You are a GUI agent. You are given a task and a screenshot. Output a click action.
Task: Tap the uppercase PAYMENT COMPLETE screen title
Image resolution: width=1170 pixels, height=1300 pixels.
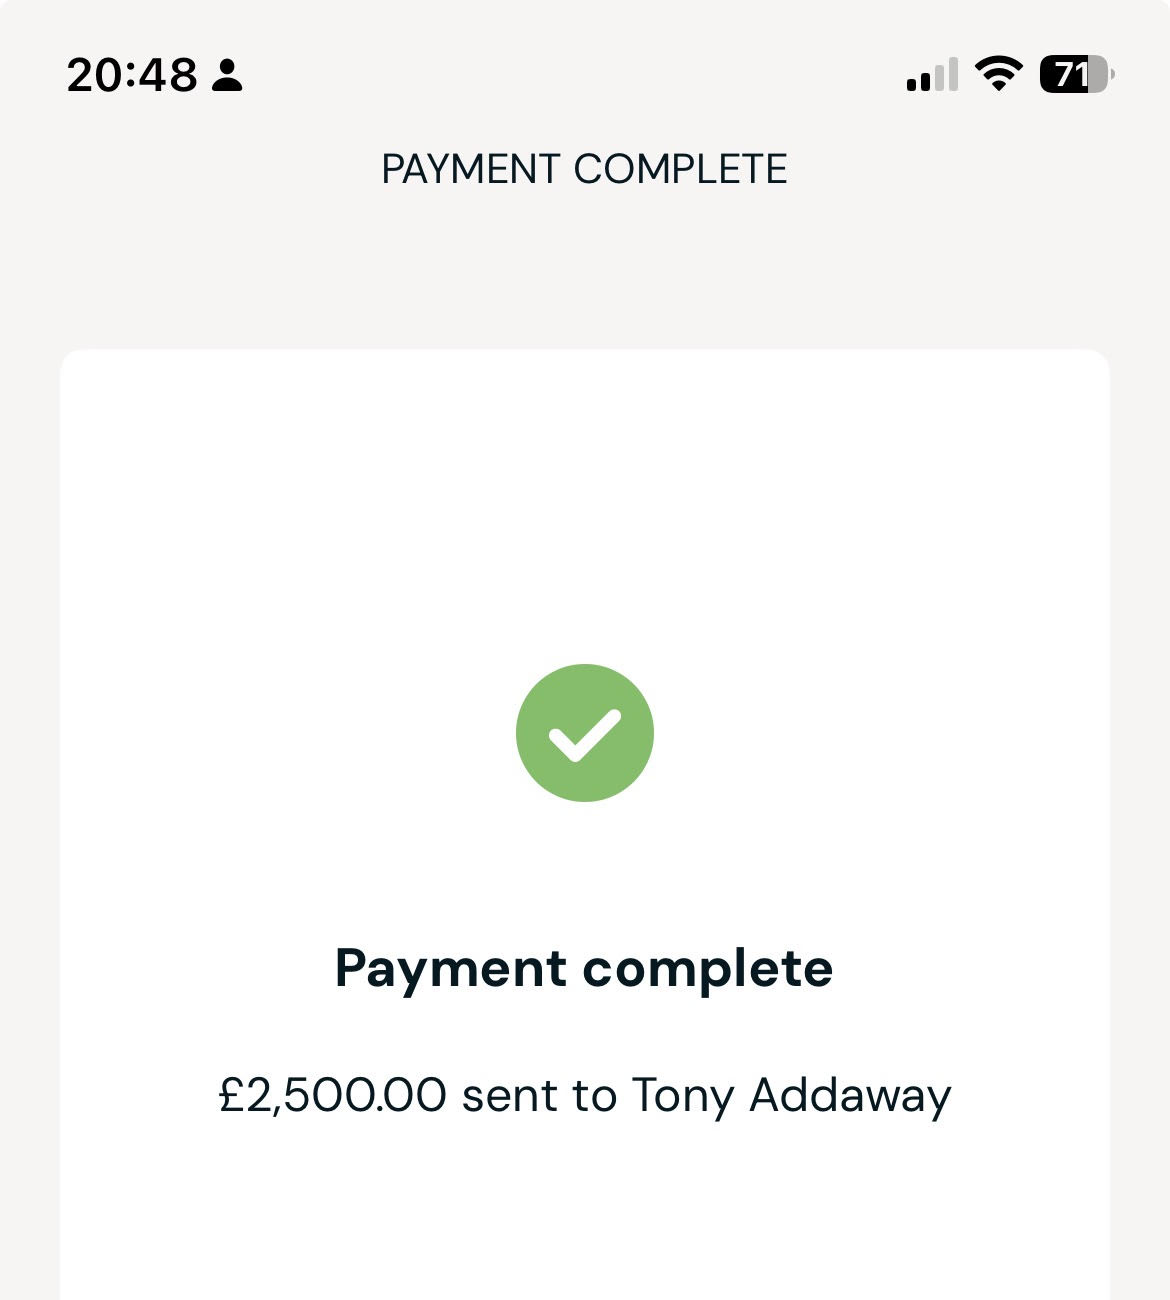585,169
